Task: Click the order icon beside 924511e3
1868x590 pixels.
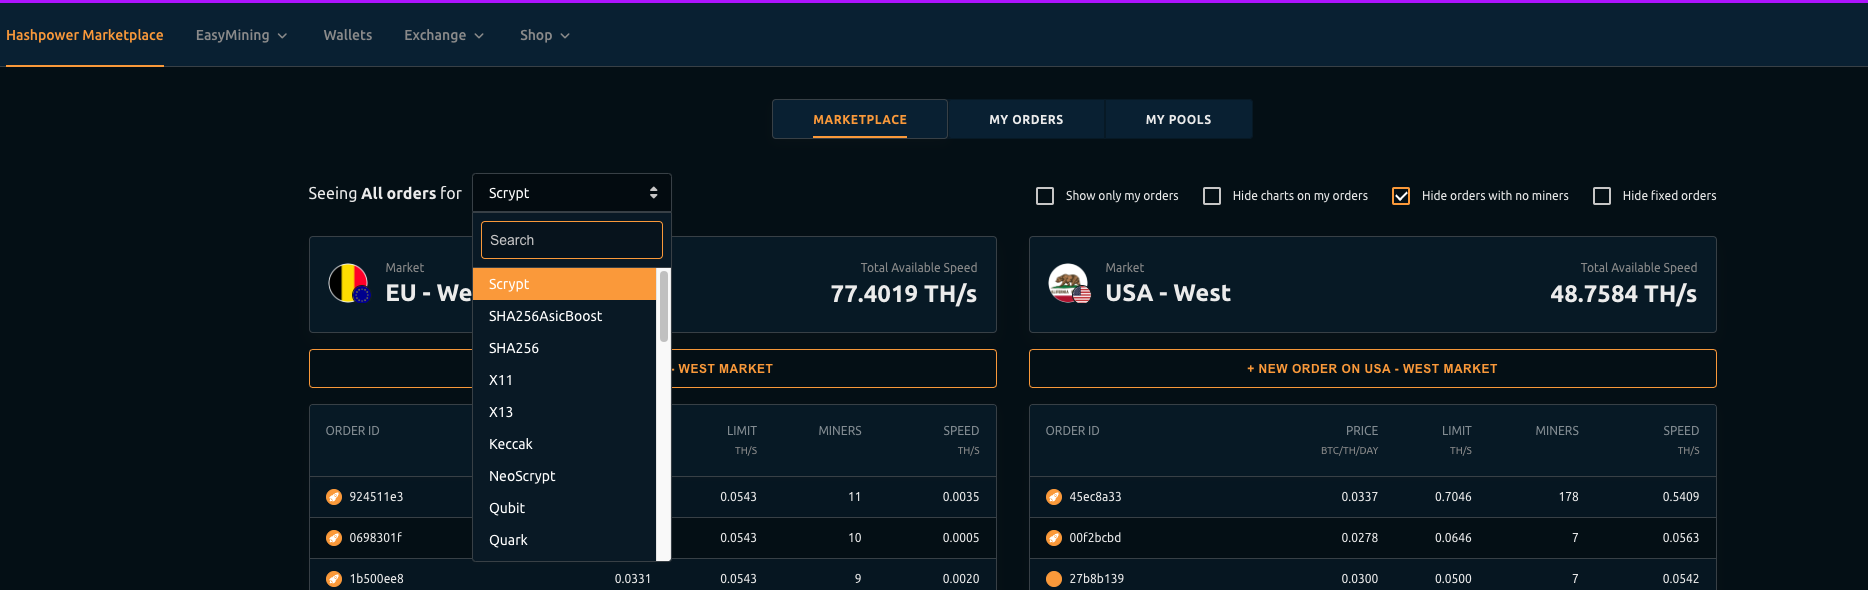Action: [x=334, y=497]
